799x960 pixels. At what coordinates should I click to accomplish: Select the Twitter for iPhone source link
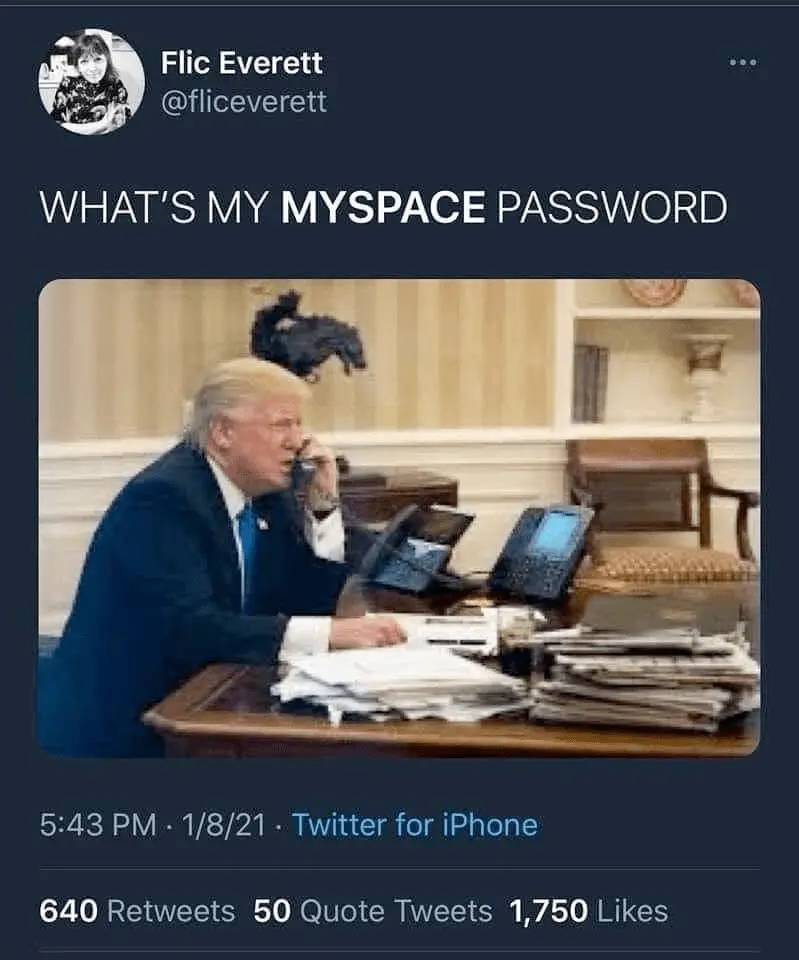pyautogui.click(x=415, y=825)
